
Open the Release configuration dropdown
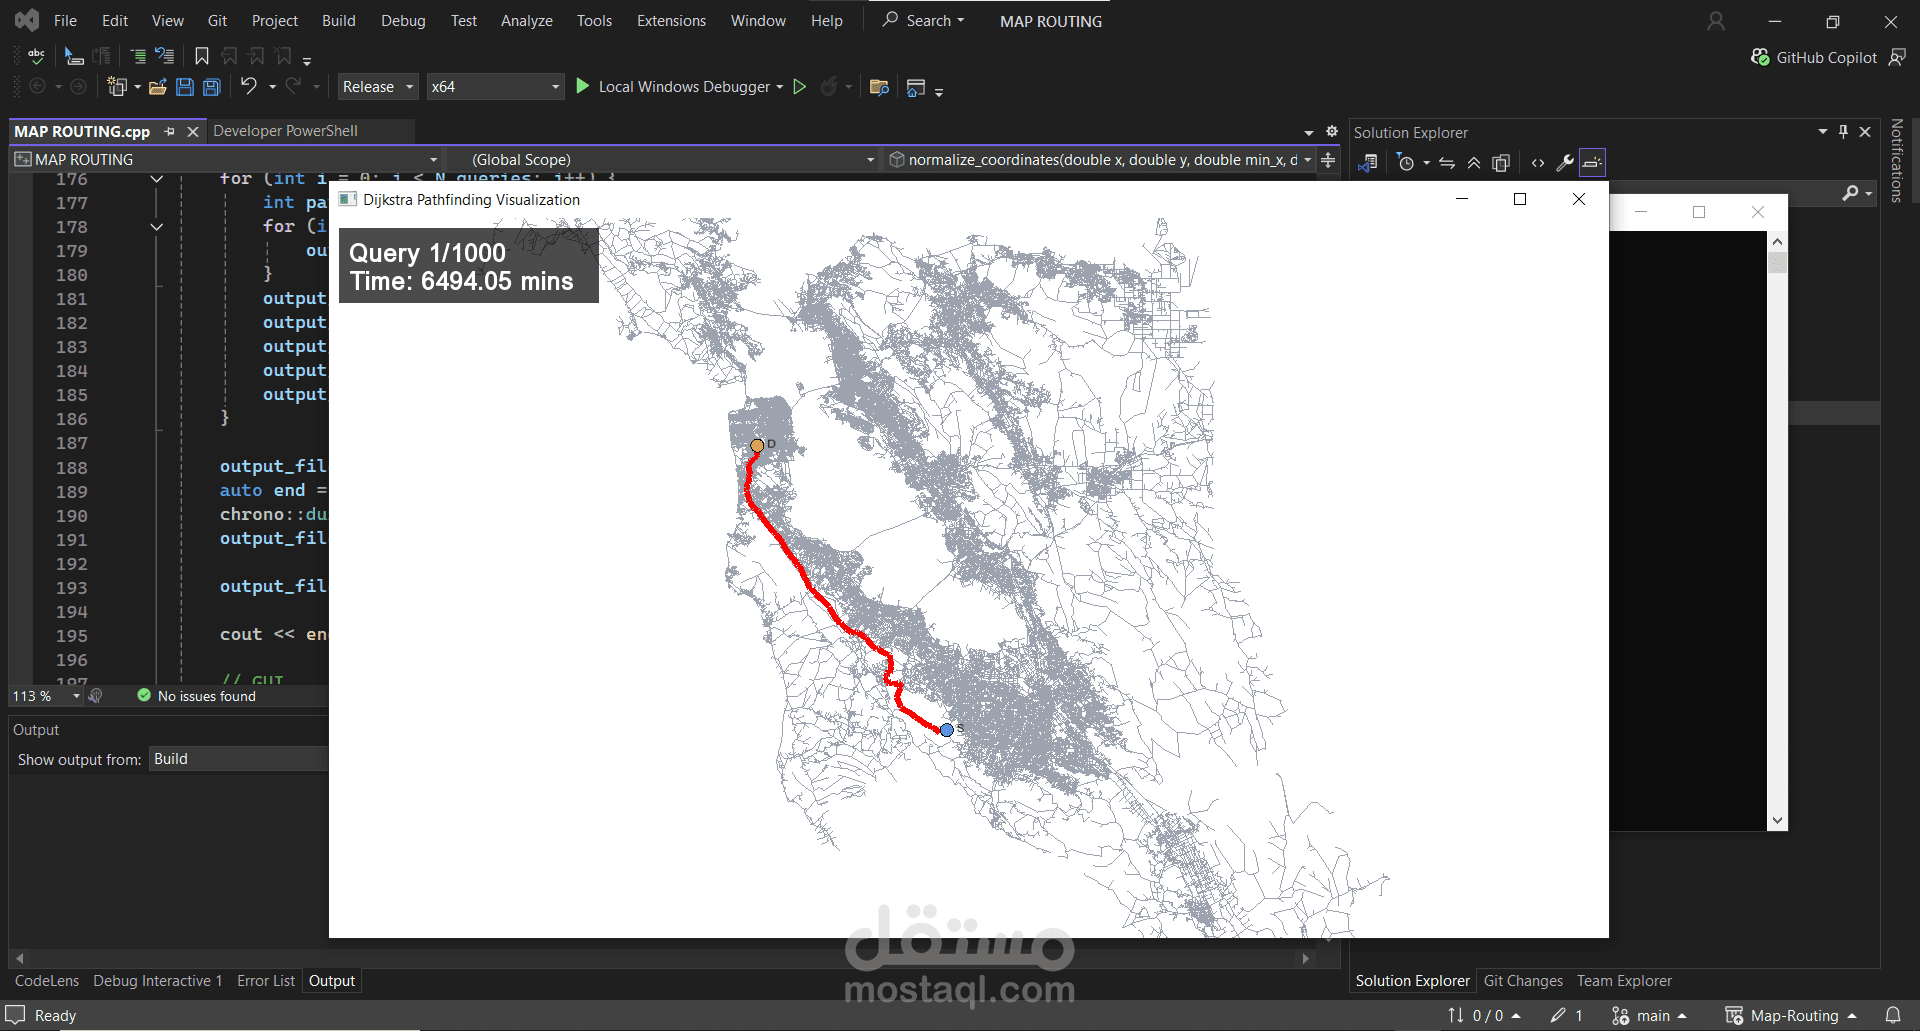[379, 87]
